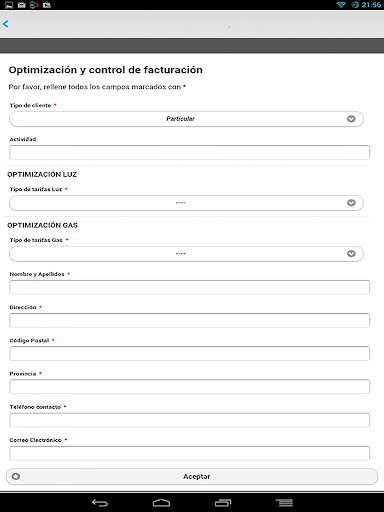Tap the Wi-Fi status bar icon

341,5
